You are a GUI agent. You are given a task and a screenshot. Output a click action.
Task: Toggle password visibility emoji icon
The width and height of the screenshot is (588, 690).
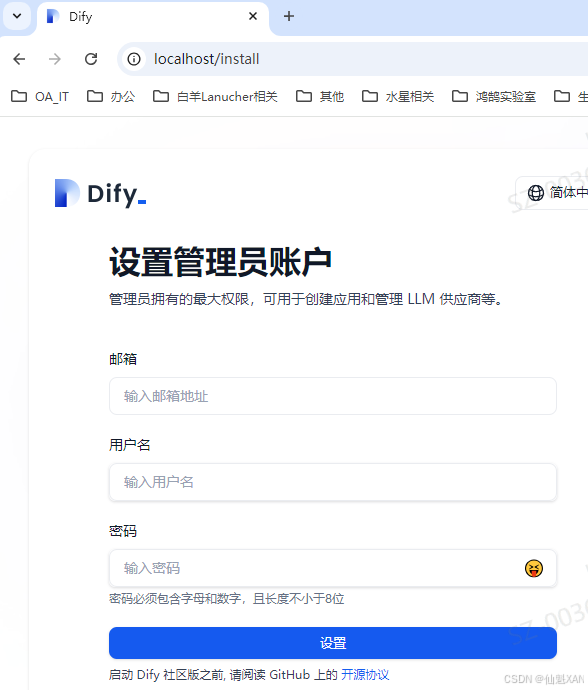[x=533, y=568]
